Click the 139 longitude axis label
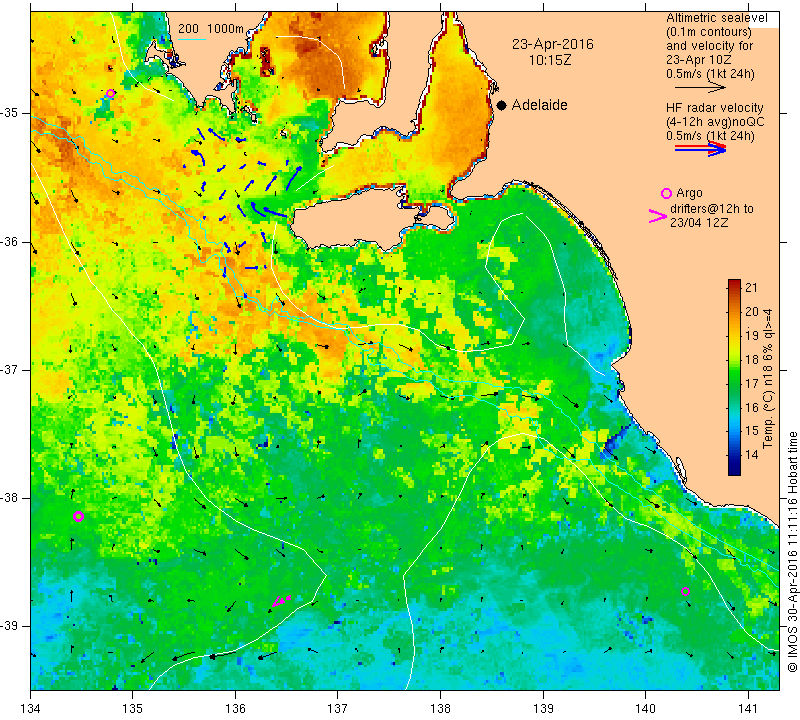This screenshot has width=800, height=720. 543,708
